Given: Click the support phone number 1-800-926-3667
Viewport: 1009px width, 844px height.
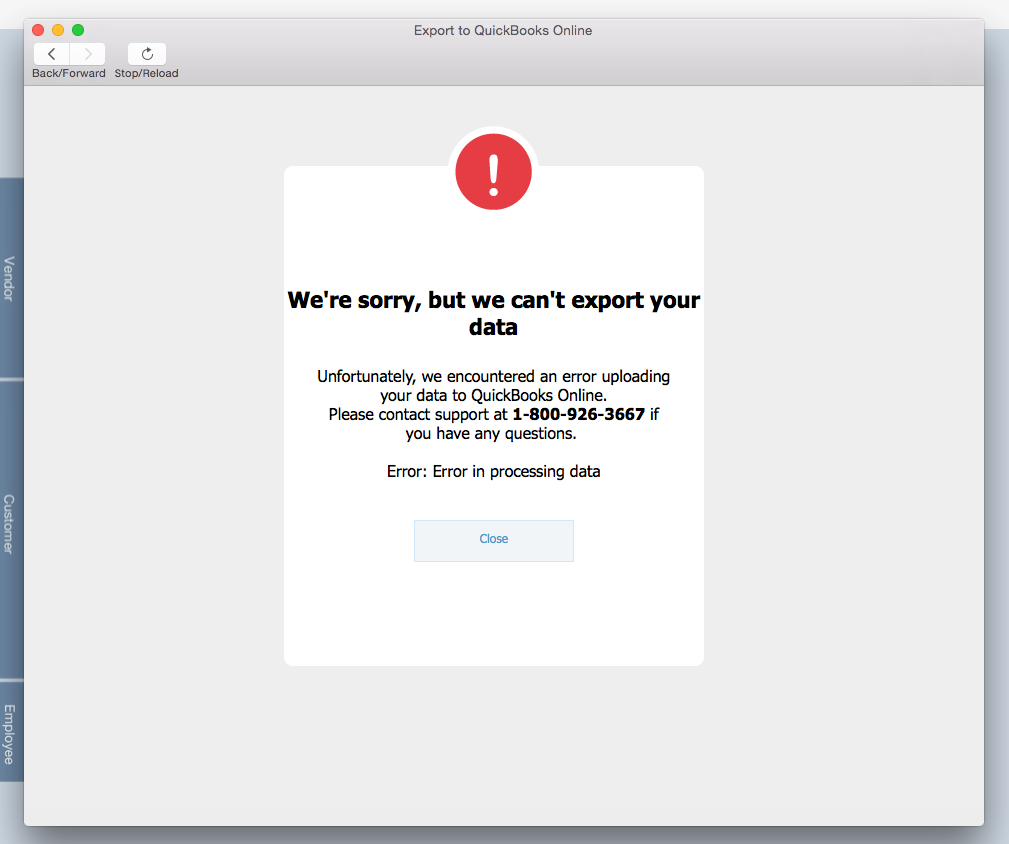Looking at the screenshot, I should coord(579,414).
